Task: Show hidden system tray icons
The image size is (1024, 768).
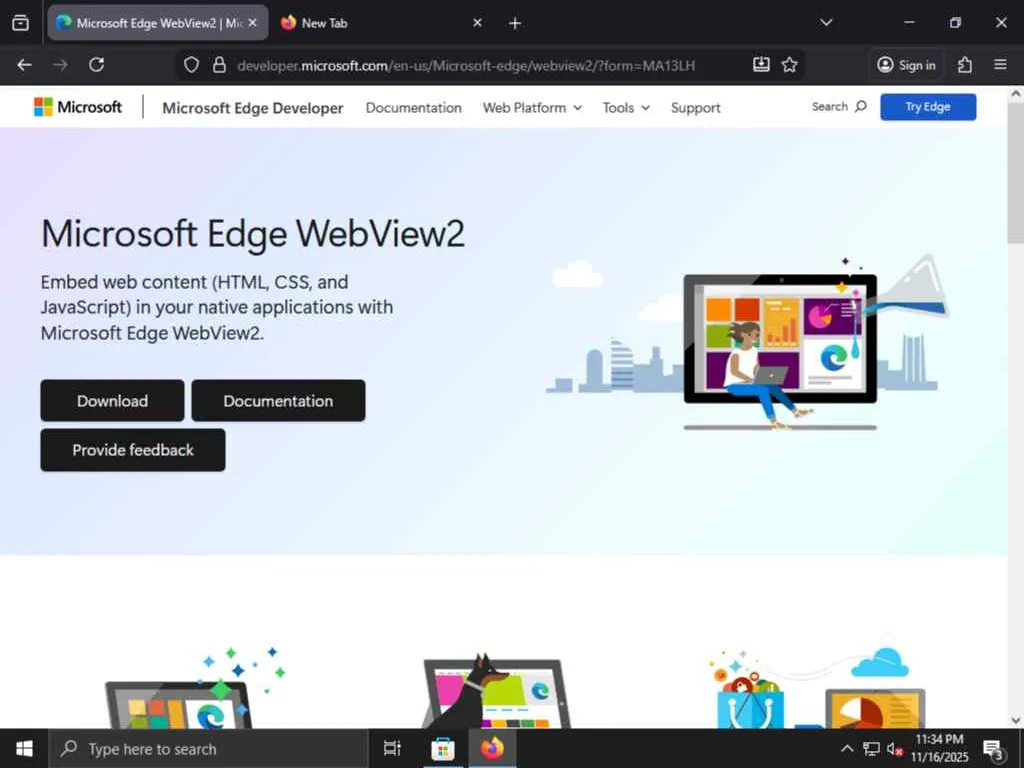Action: pyautogui.click(x=846, y=748)
